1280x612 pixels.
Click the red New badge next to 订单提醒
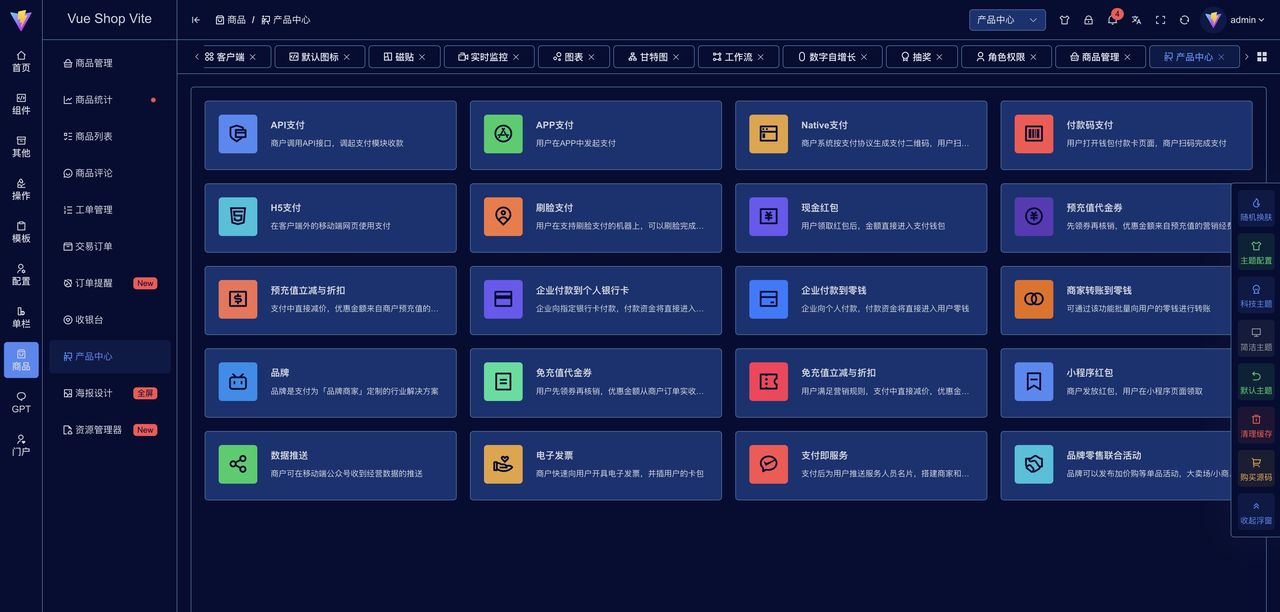[144, 283]
